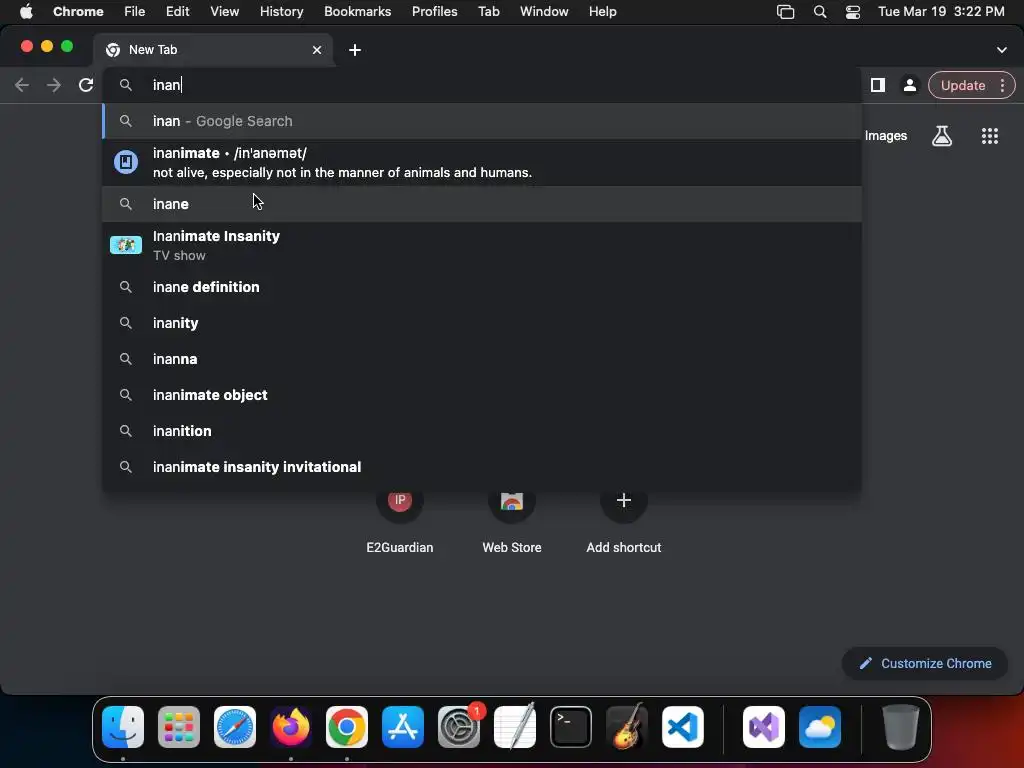This screenshot has height=768, width=1024.
Task: Click the address bar input
Action: pos(482,85)
